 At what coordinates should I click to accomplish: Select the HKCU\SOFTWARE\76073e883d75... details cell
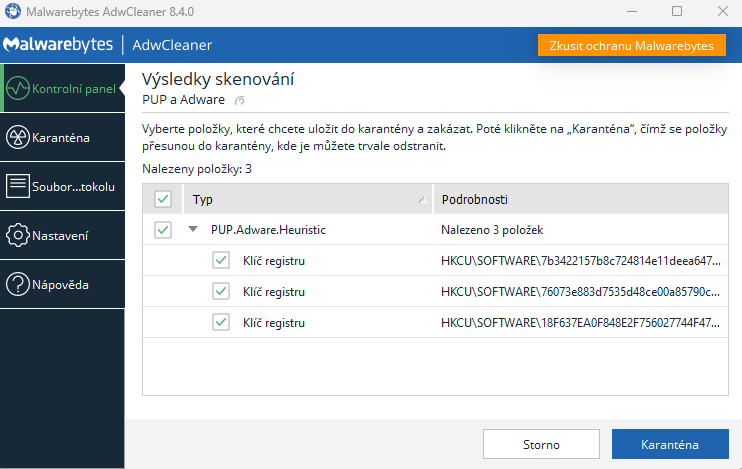[x=581, y=292]
